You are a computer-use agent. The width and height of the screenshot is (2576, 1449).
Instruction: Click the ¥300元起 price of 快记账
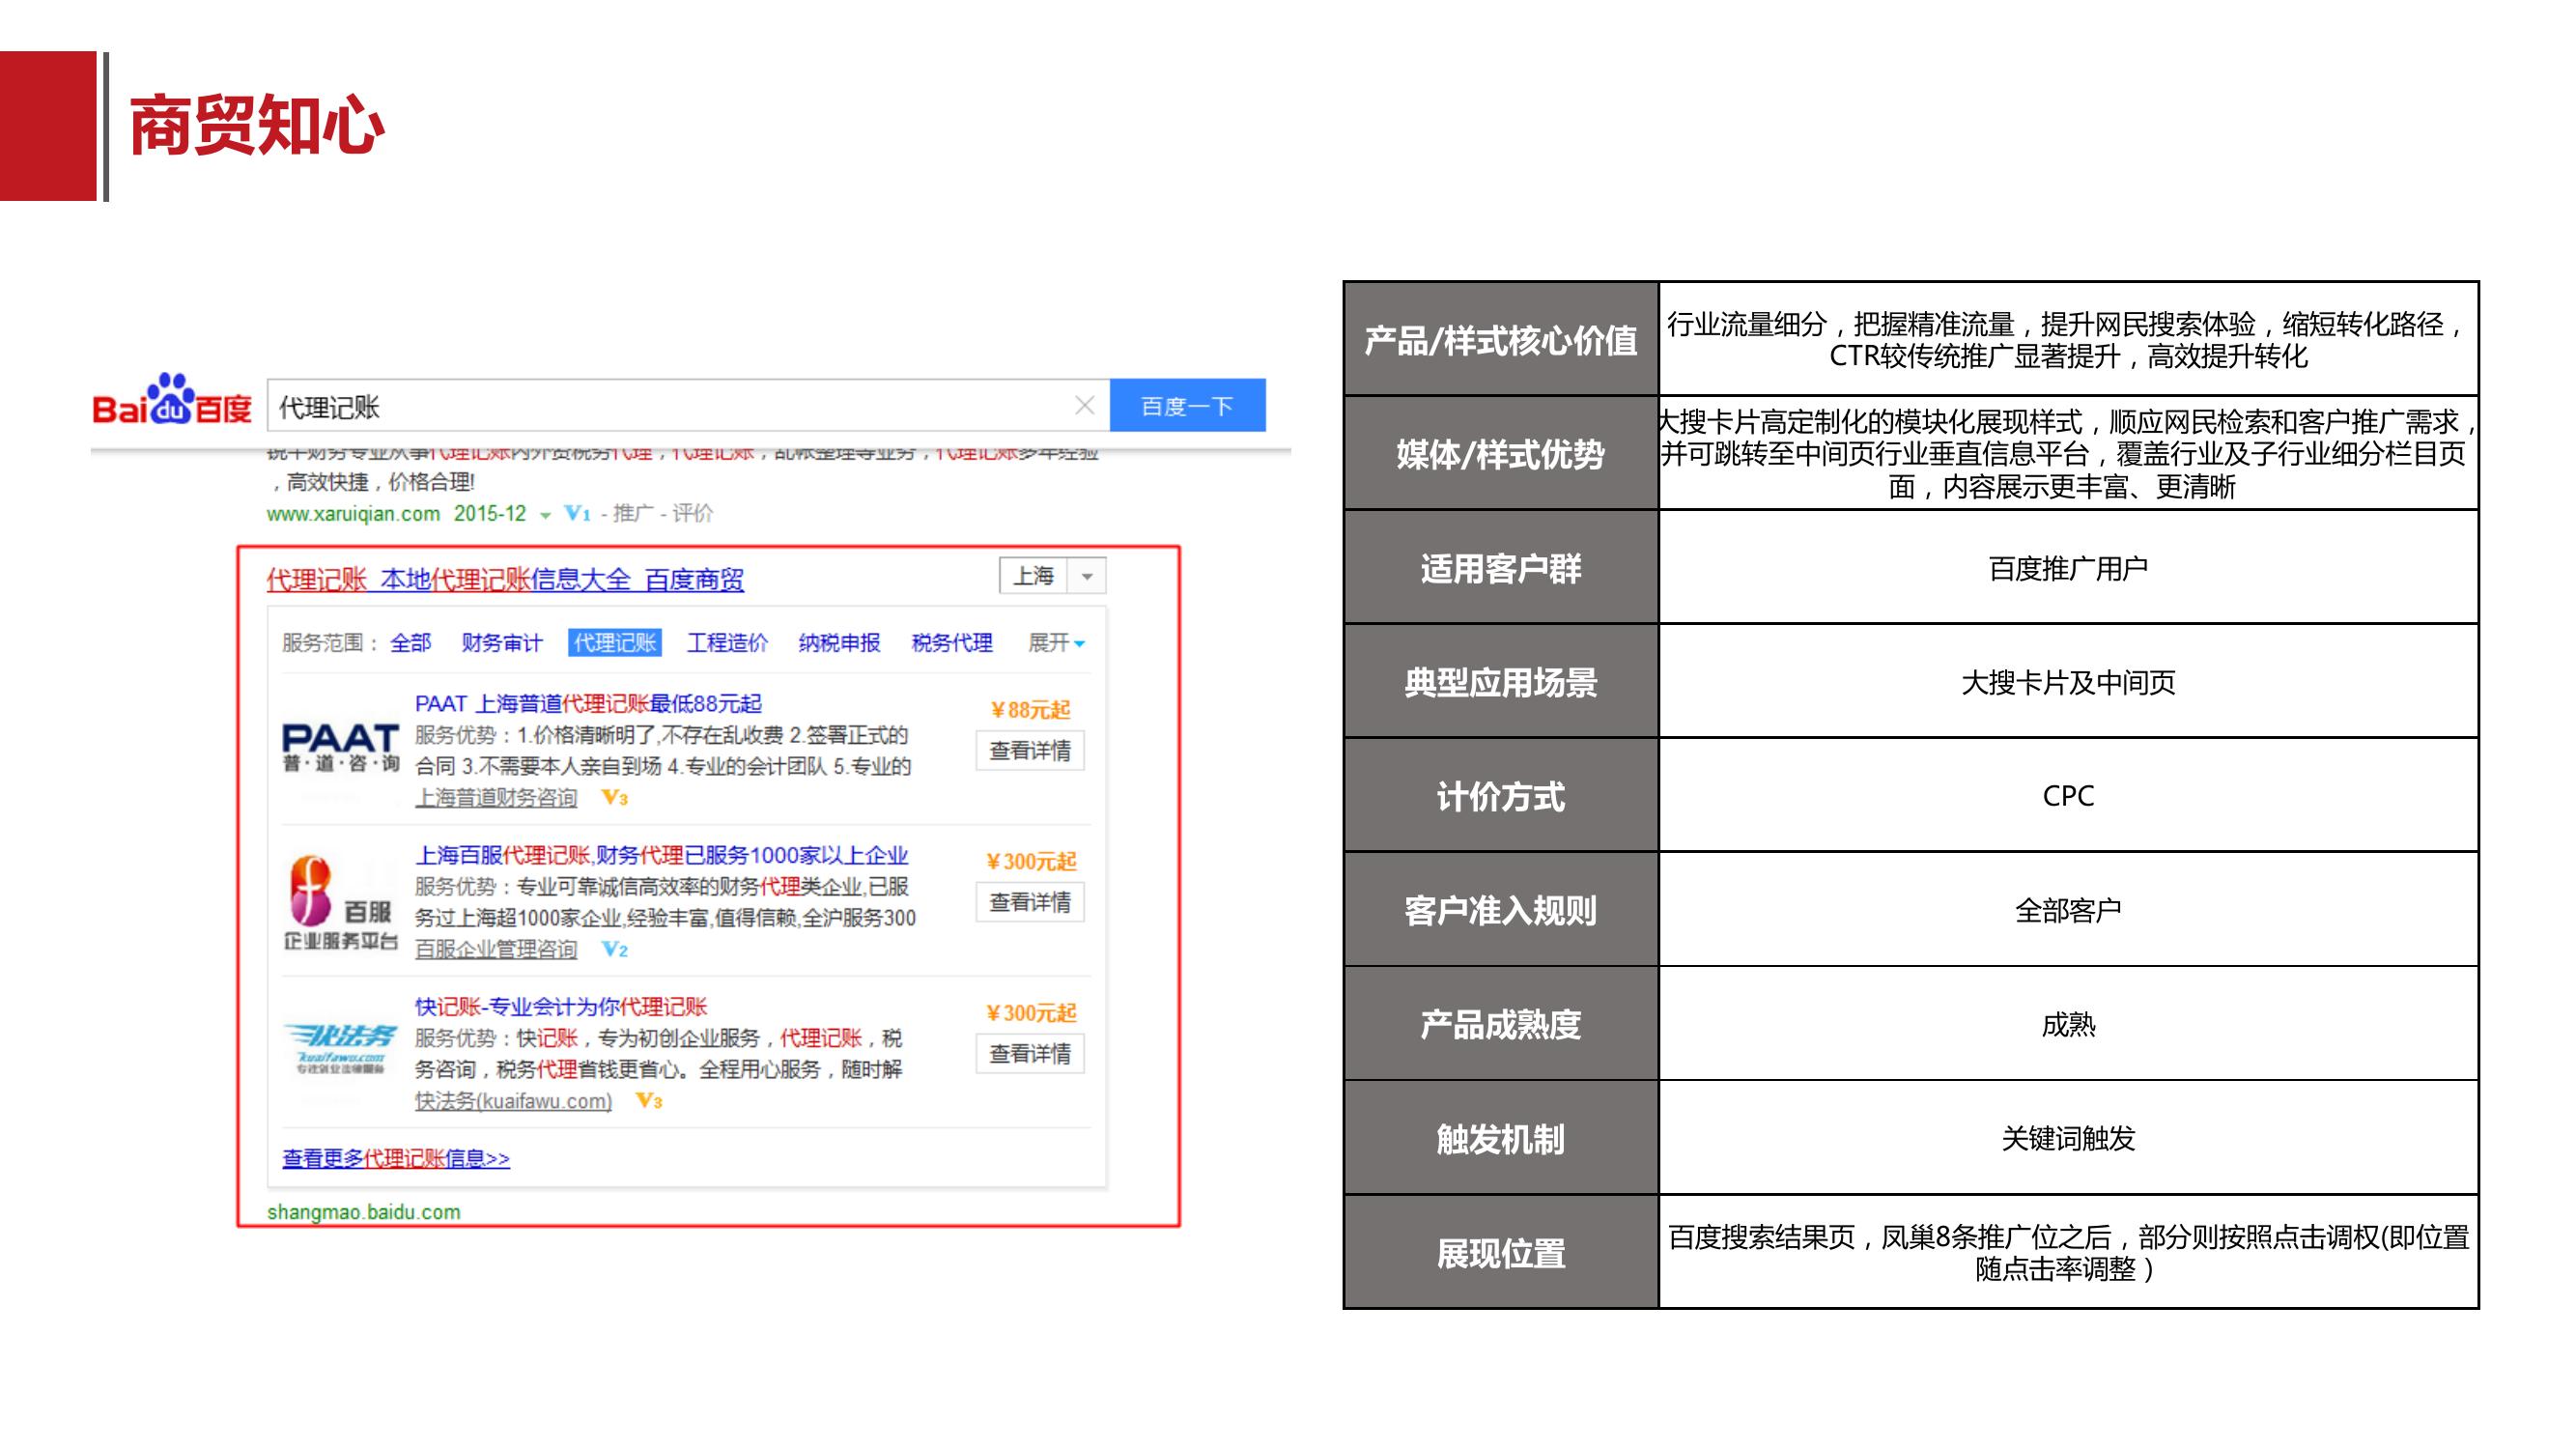[x=1031, y=1013]
